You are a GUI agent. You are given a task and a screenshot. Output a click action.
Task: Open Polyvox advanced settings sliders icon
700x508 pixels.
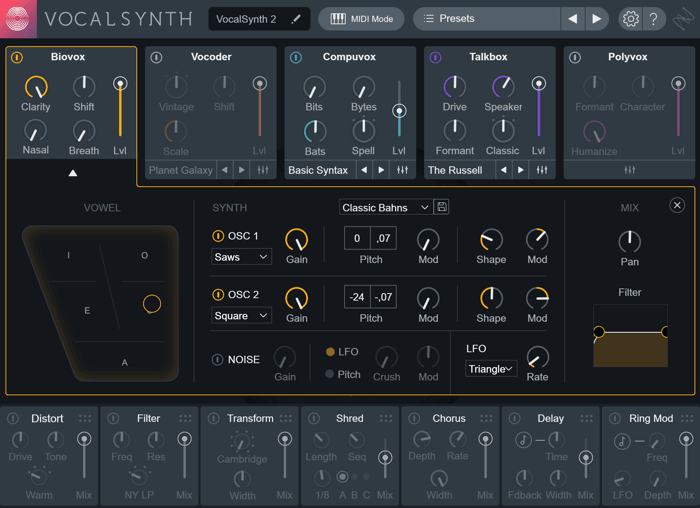click(x=629, y=170)
